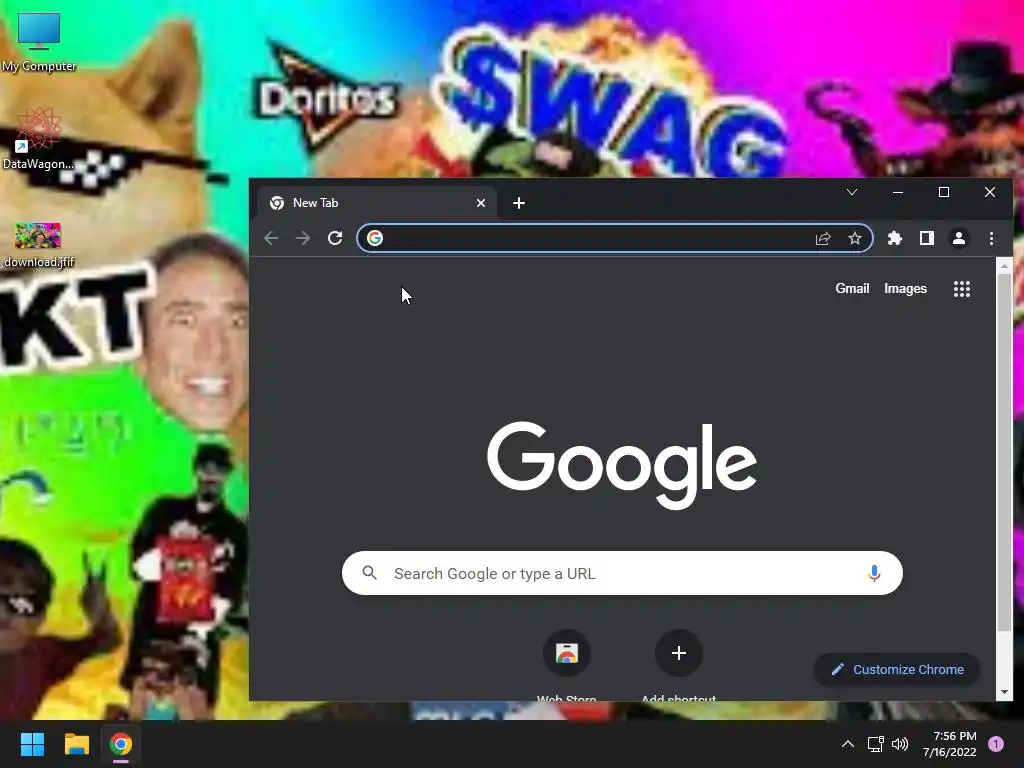
Task: Minimize the Chrome window
Action: point(898,192)
